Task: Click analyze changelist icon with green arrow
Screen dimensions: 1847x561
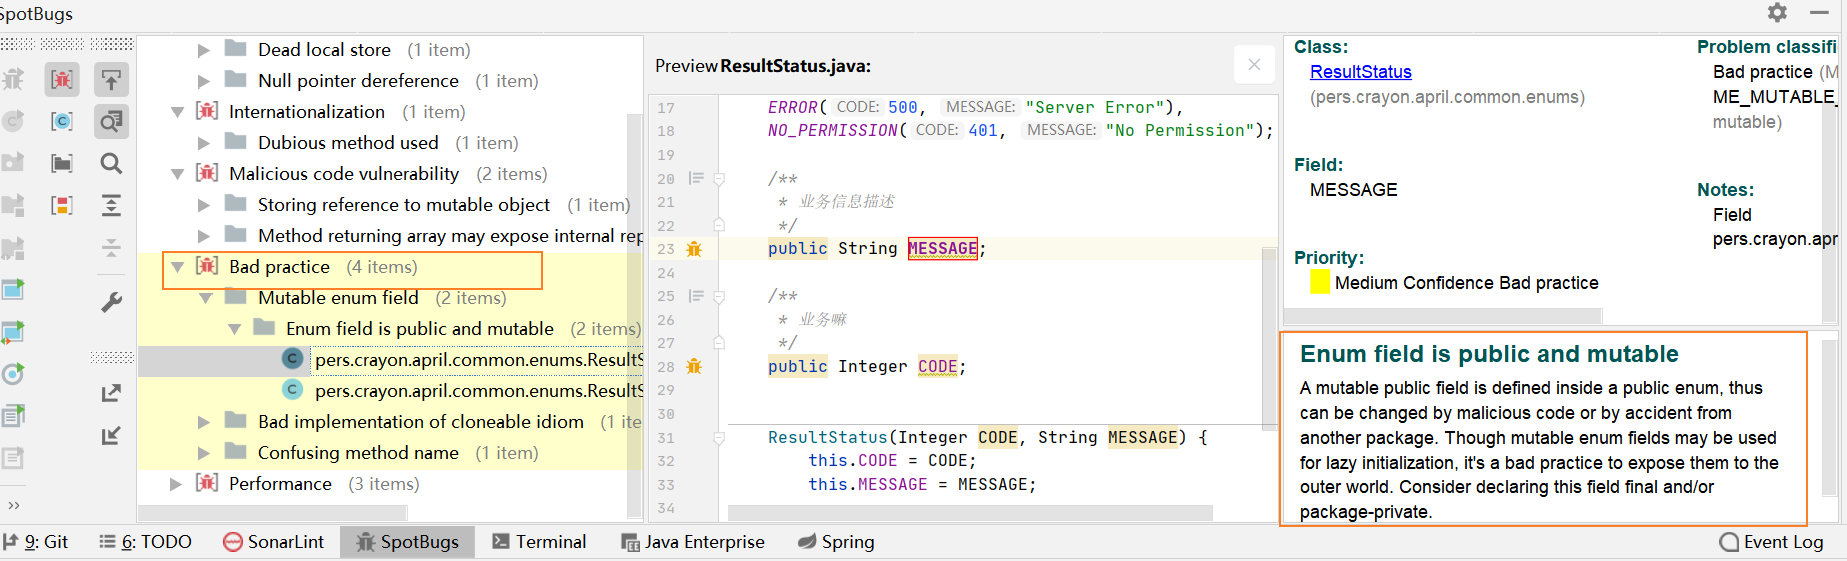Action: click(x=13, y=416)
